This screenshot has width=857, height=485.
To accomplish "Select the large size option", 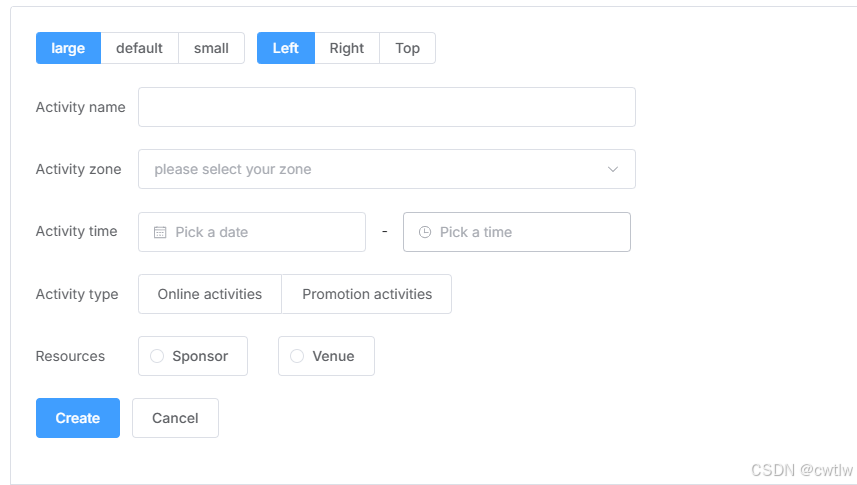I will click(68, 48).
